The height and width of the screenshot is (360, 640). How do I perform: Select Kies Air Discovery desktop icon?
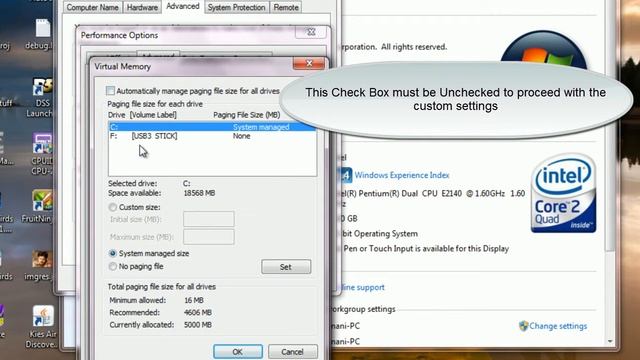click(41, 327)
